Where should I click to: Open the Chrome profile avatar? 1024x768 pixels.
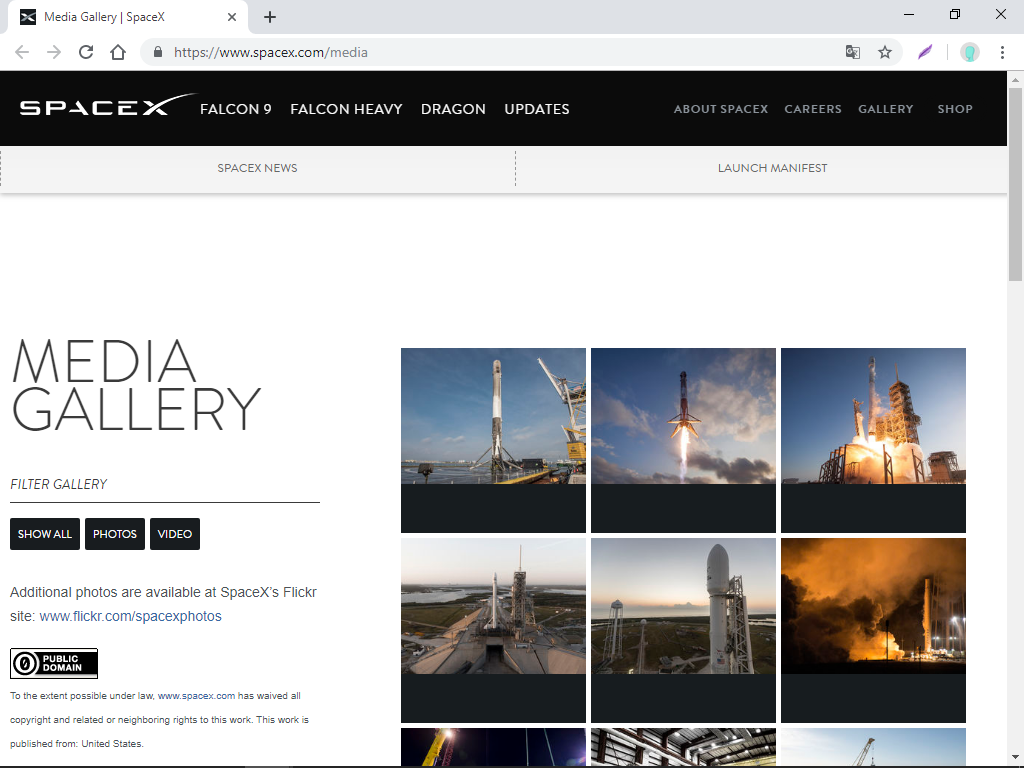pyautogui.click(x=970, y=52)
